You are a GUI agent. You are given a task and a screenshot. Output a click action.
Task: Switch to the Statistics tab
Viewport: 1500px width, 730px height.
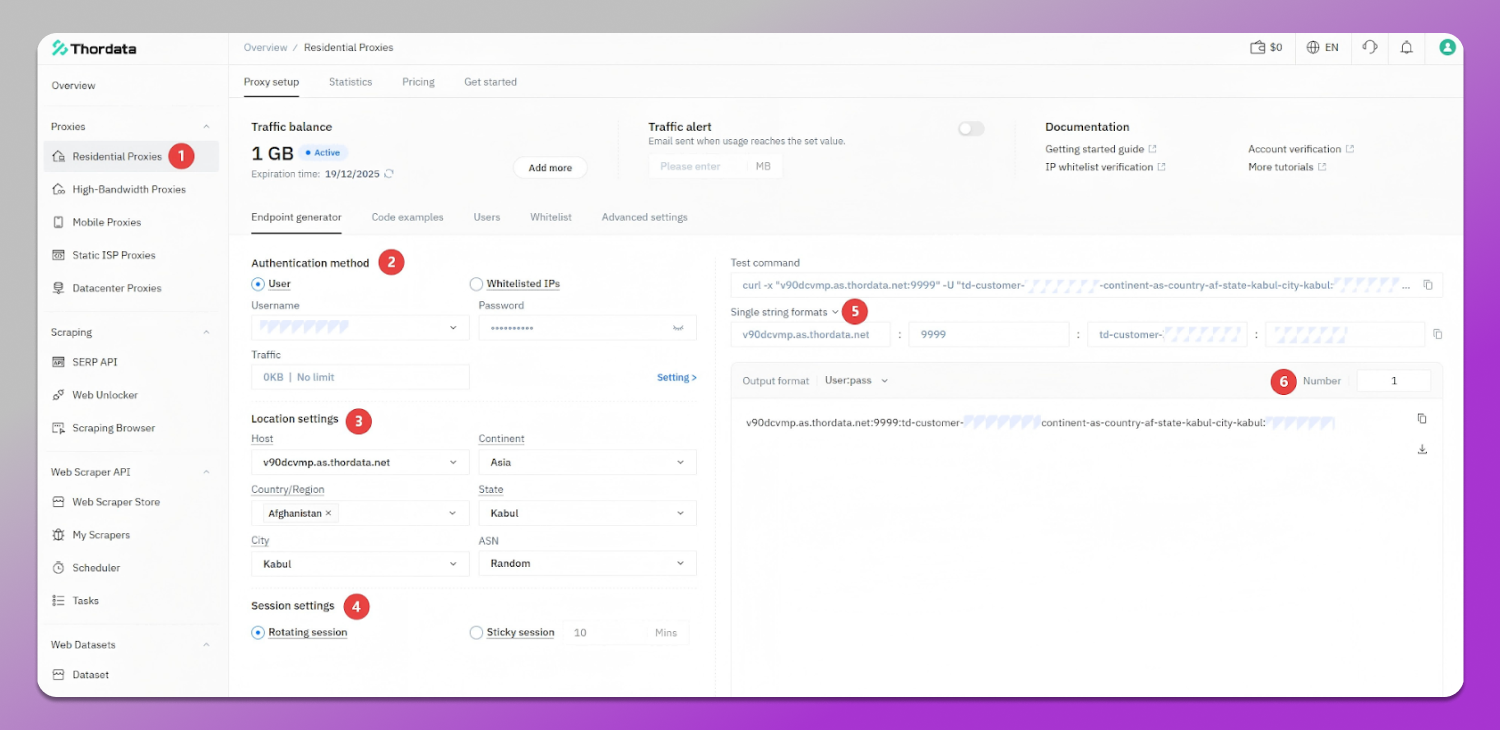click(x=350, y=82)
